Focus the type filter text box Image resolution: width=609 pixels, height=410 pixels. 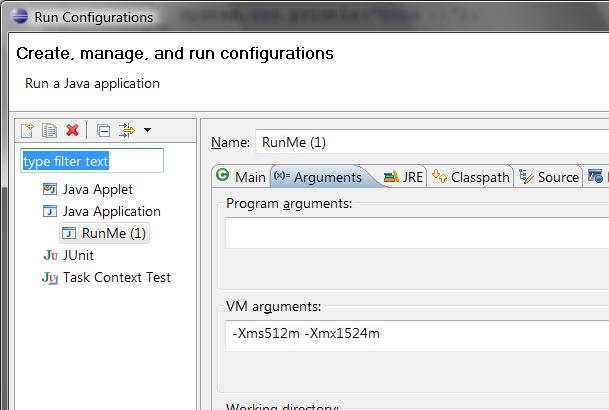click(92, 161)
